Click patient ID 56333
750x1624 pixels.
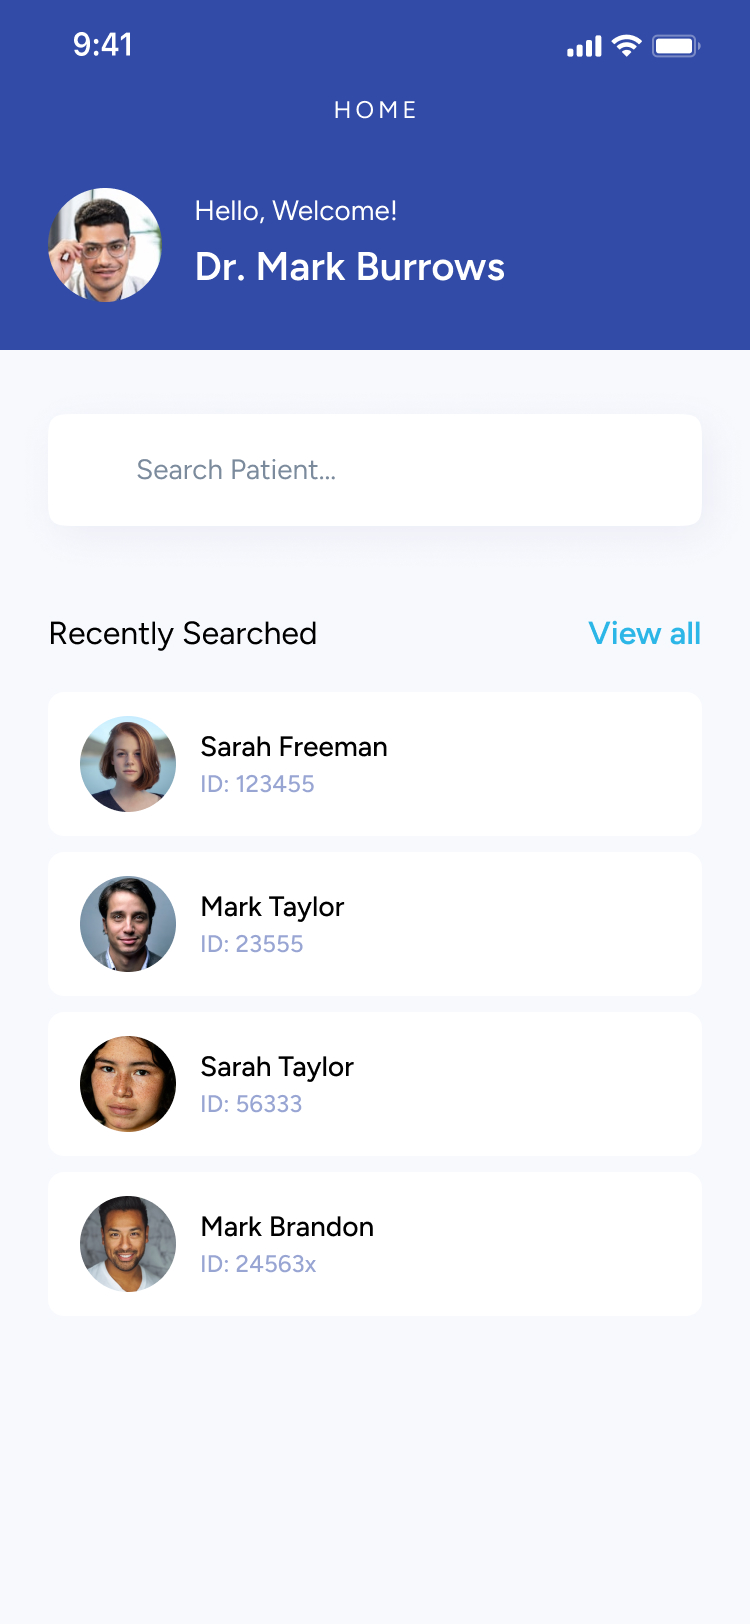click(x=251, y=1104)
